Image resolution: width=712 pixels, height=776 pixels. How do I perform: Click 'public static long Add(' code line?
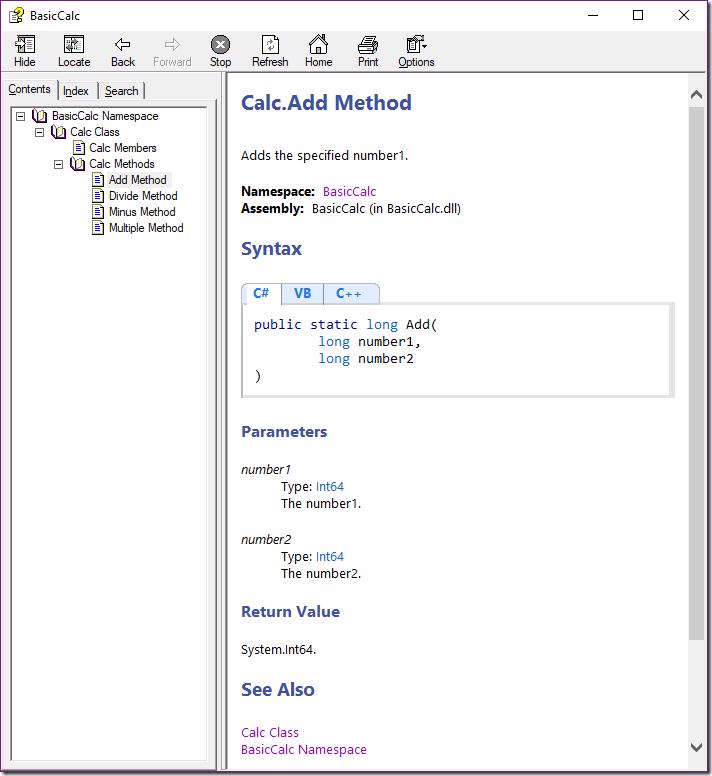(345, 325)
